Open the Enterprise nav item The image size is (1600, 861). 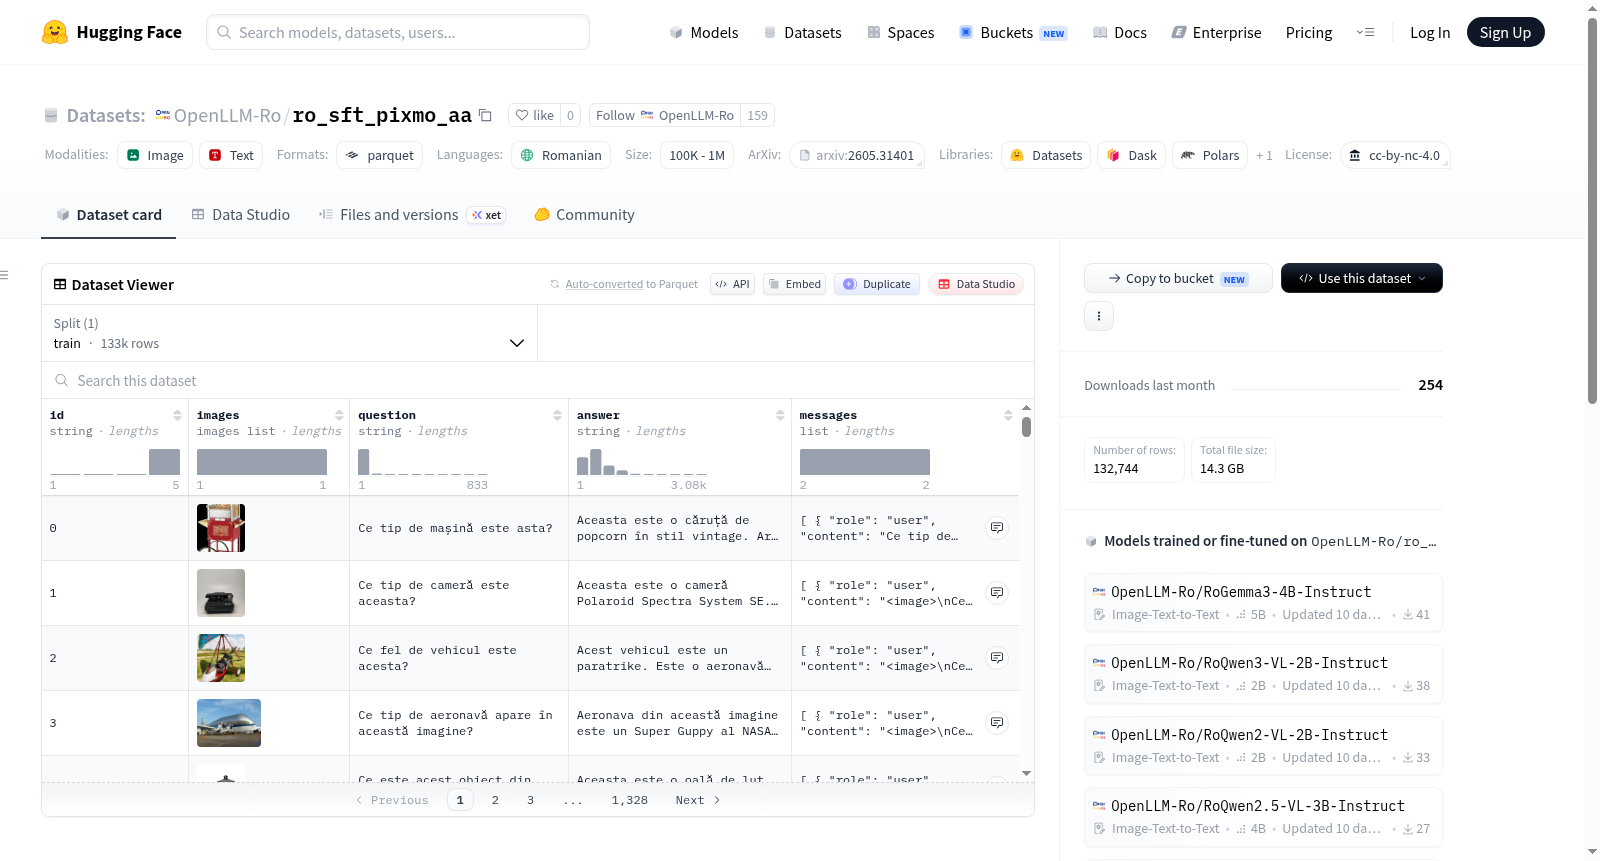(1216, 32)
